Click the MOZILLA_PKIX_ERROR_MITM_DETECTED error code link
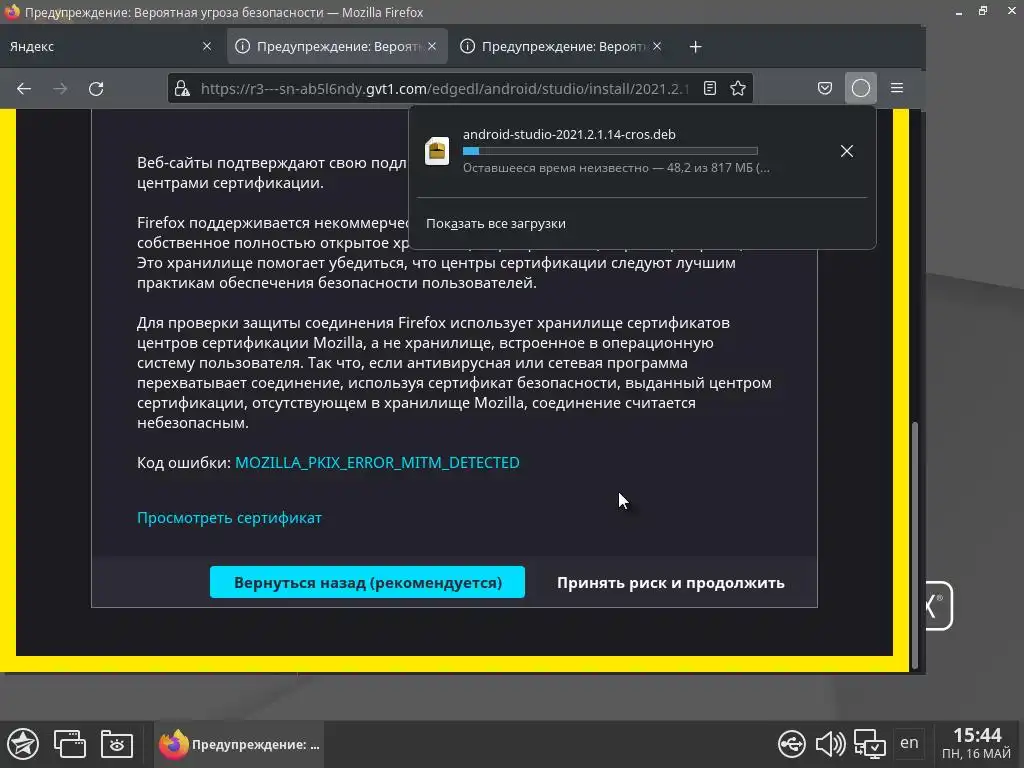 pyautogui.click(x=377, y=462)
